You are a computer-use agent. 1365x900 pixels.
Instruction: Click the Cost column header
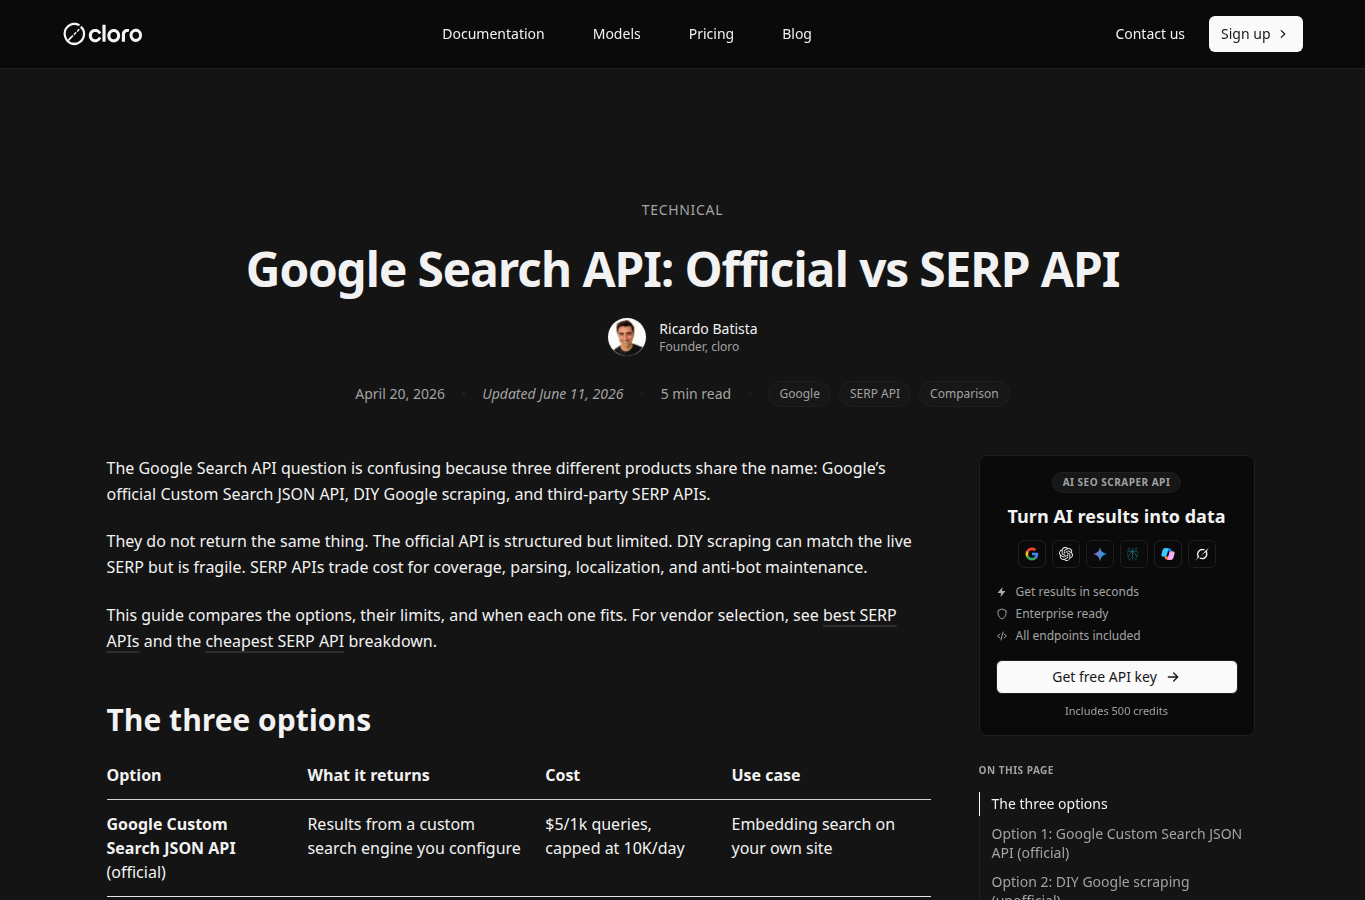[562, 775]
